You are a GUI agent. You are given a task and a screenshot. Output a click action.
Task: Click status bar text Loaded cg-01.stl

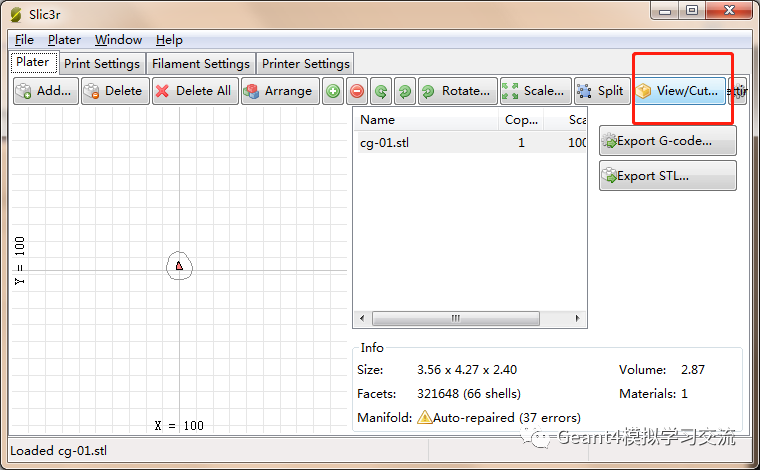59,451
